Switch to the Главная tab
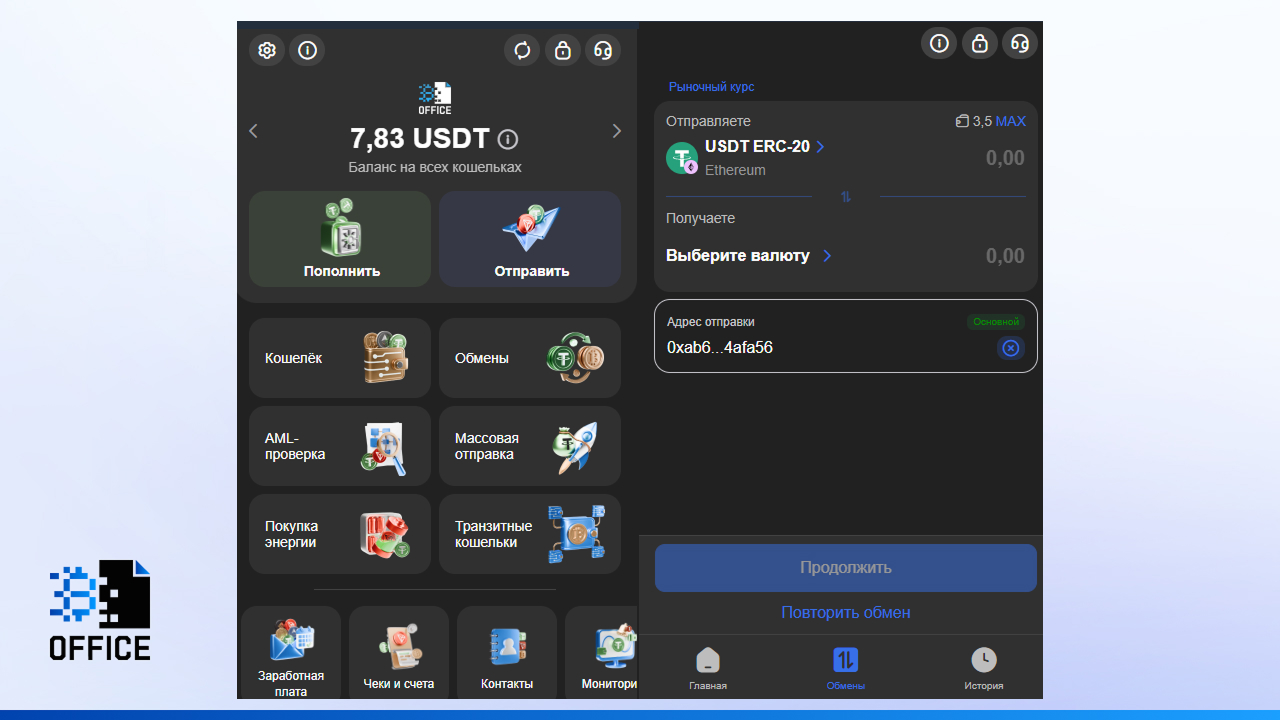Screen dimensions: 1280x720 tap(708, 668)
